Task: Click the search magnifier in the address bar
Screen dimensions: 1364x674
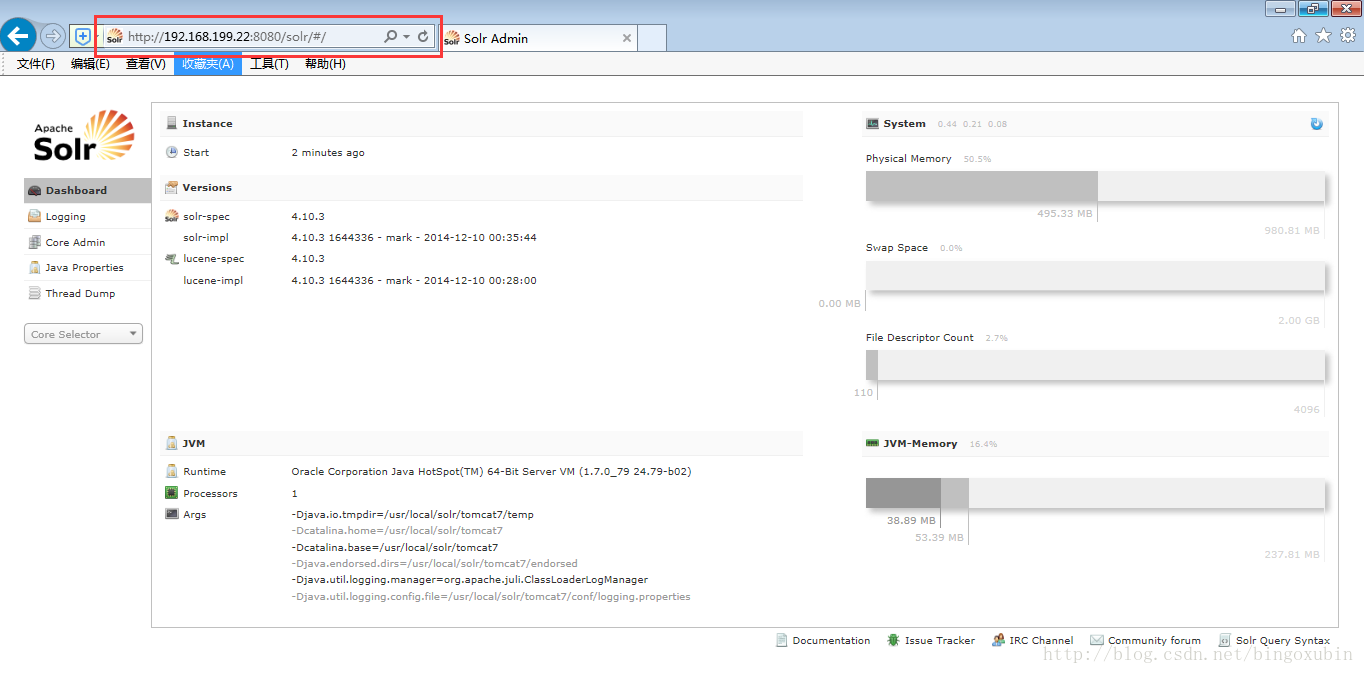Action: click(391, 37)
